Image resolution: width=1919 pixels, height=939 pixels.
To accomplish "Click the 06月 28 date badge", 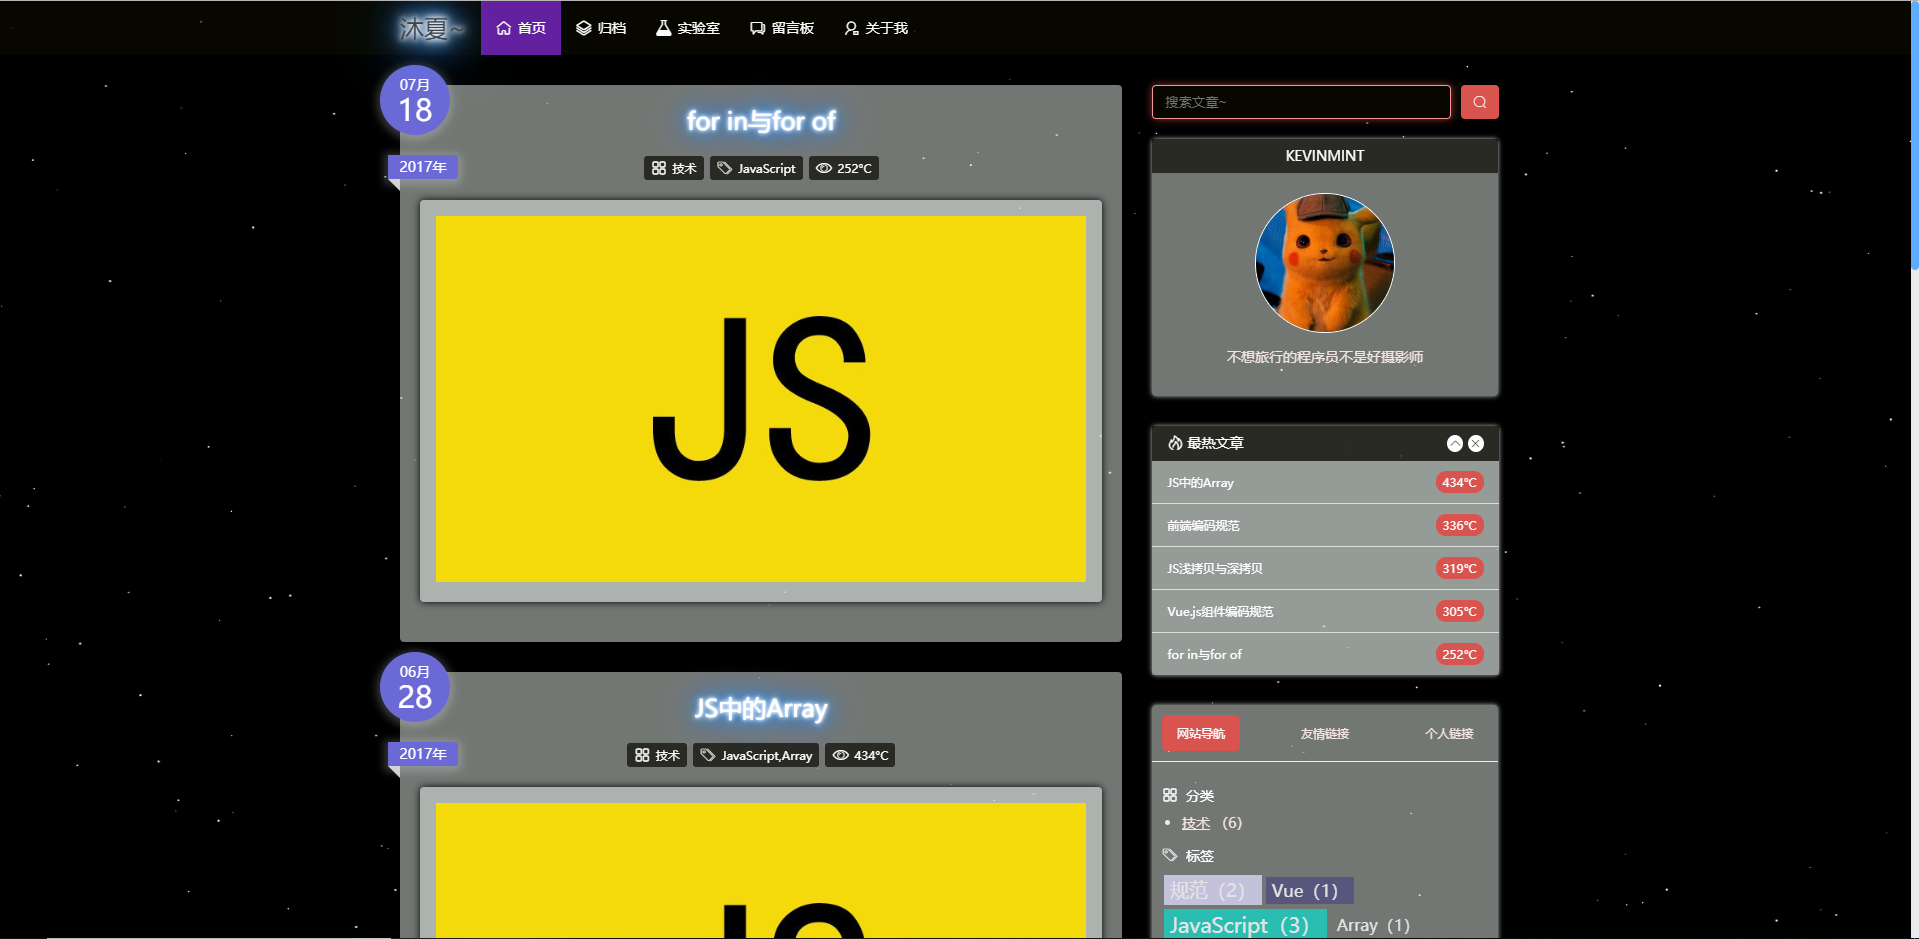I will (x=415, y=687).
